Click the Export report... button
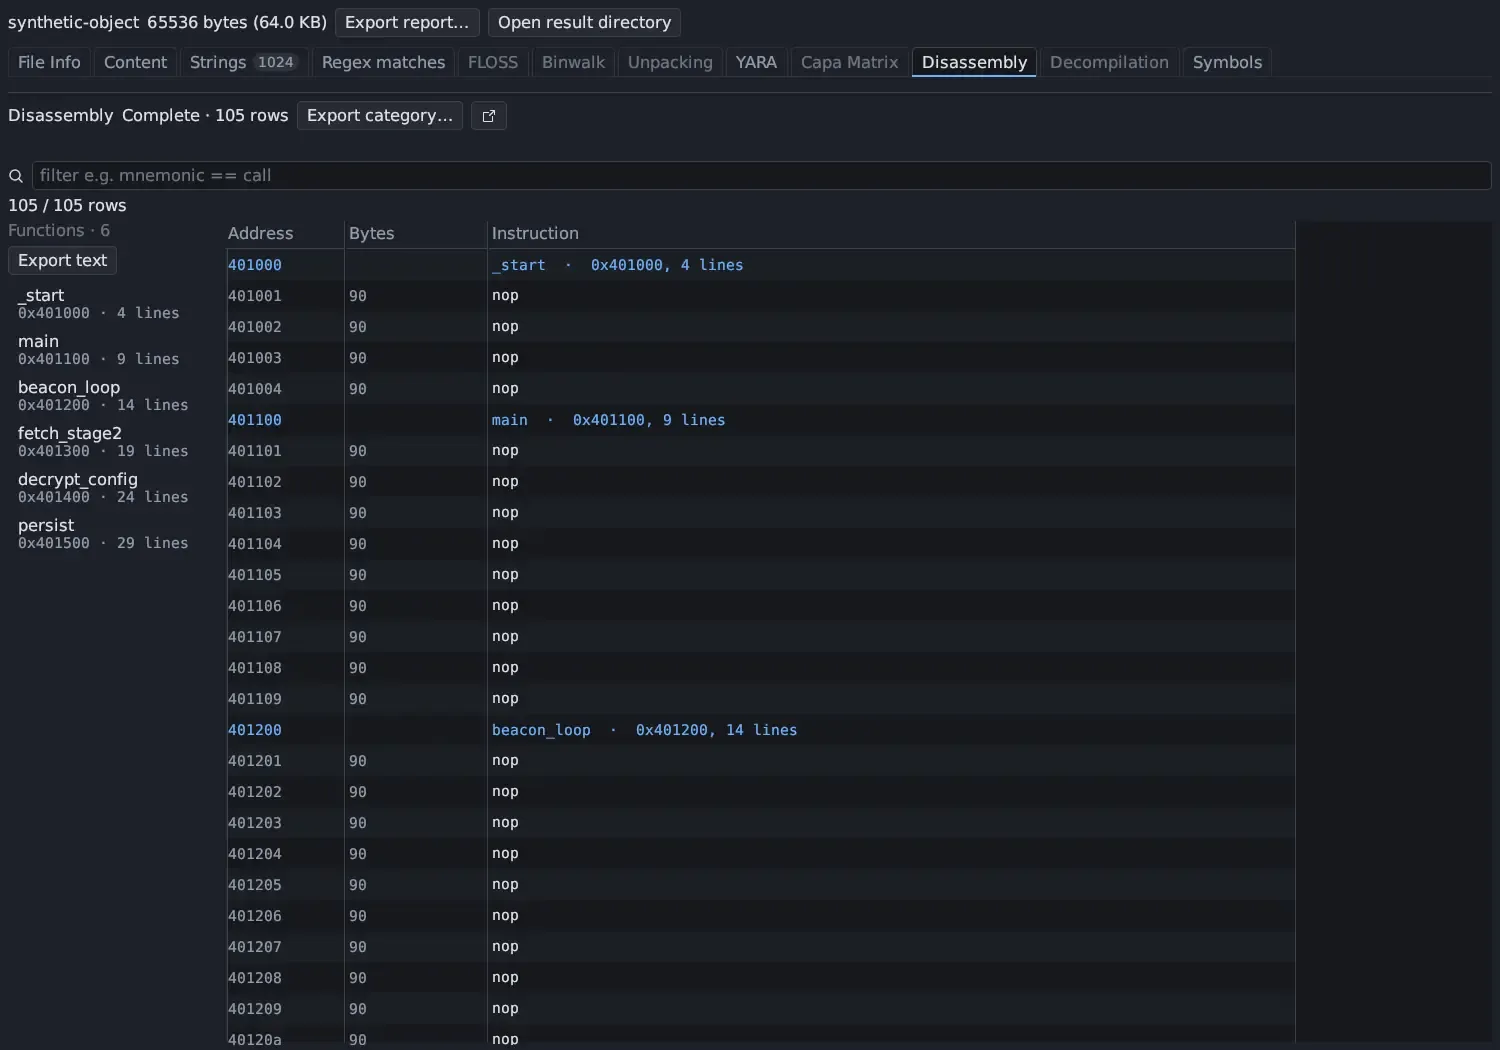1500x1050 pixels. (x=407, y=22)
